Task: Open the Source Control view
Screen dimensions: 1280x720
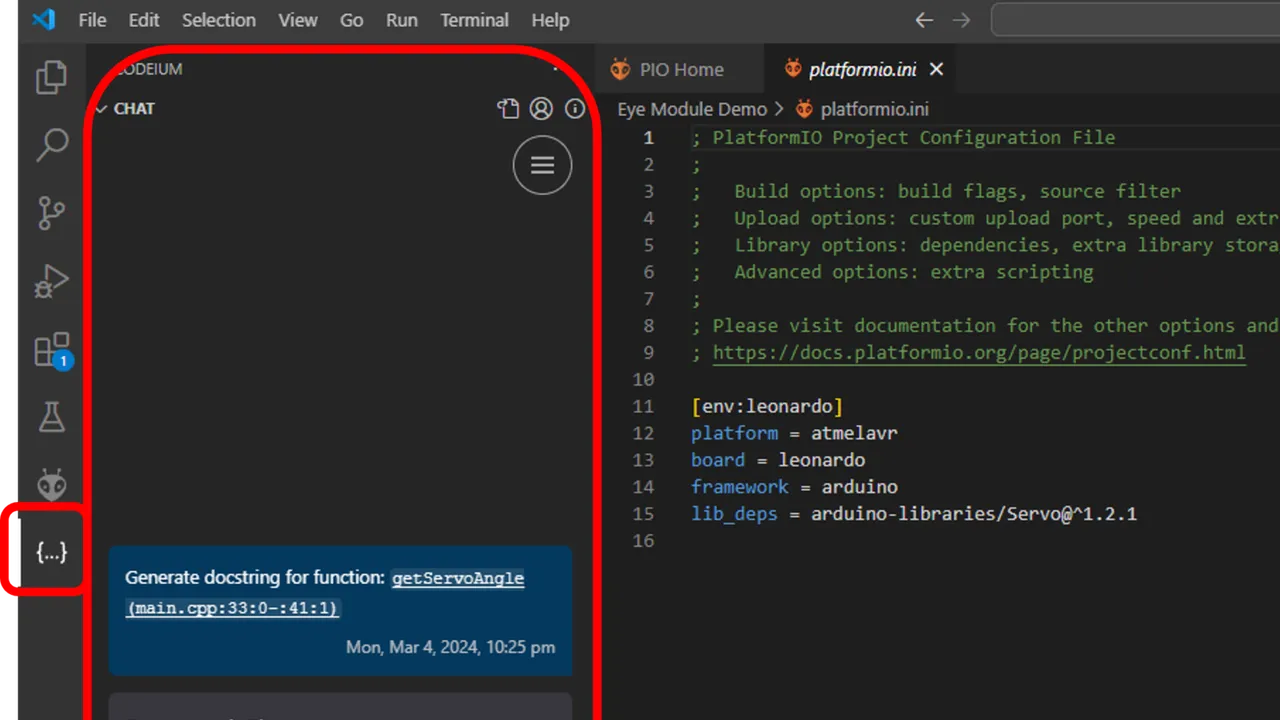Action: tap(51, 213)
